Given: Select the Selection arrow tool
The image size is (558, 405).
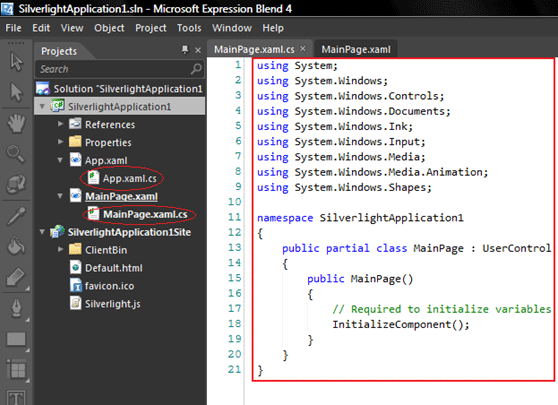Looking at the screenshot, I should click(16, 62).
